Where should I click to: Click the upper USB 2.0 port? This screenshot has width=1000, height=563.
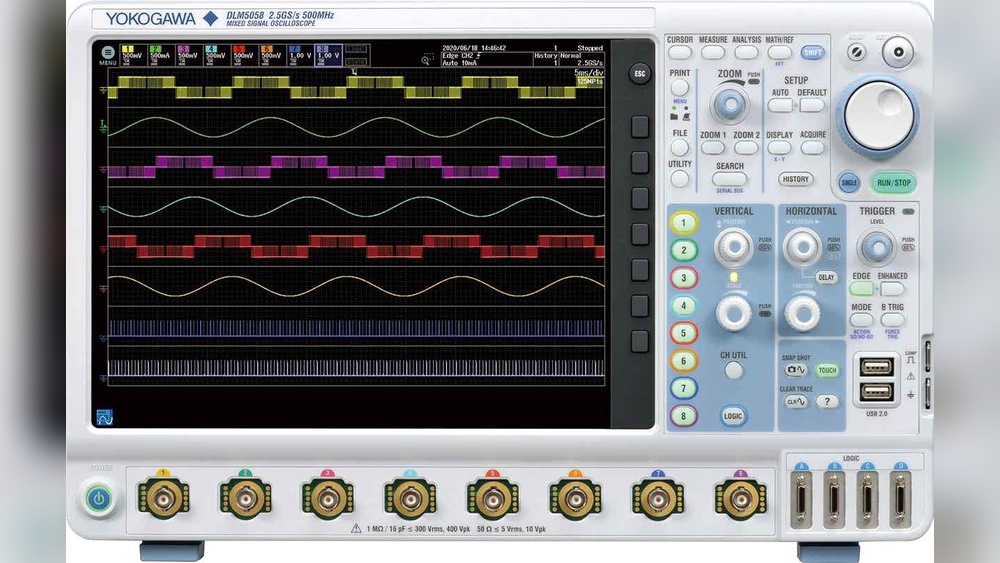tap(876, 367)
